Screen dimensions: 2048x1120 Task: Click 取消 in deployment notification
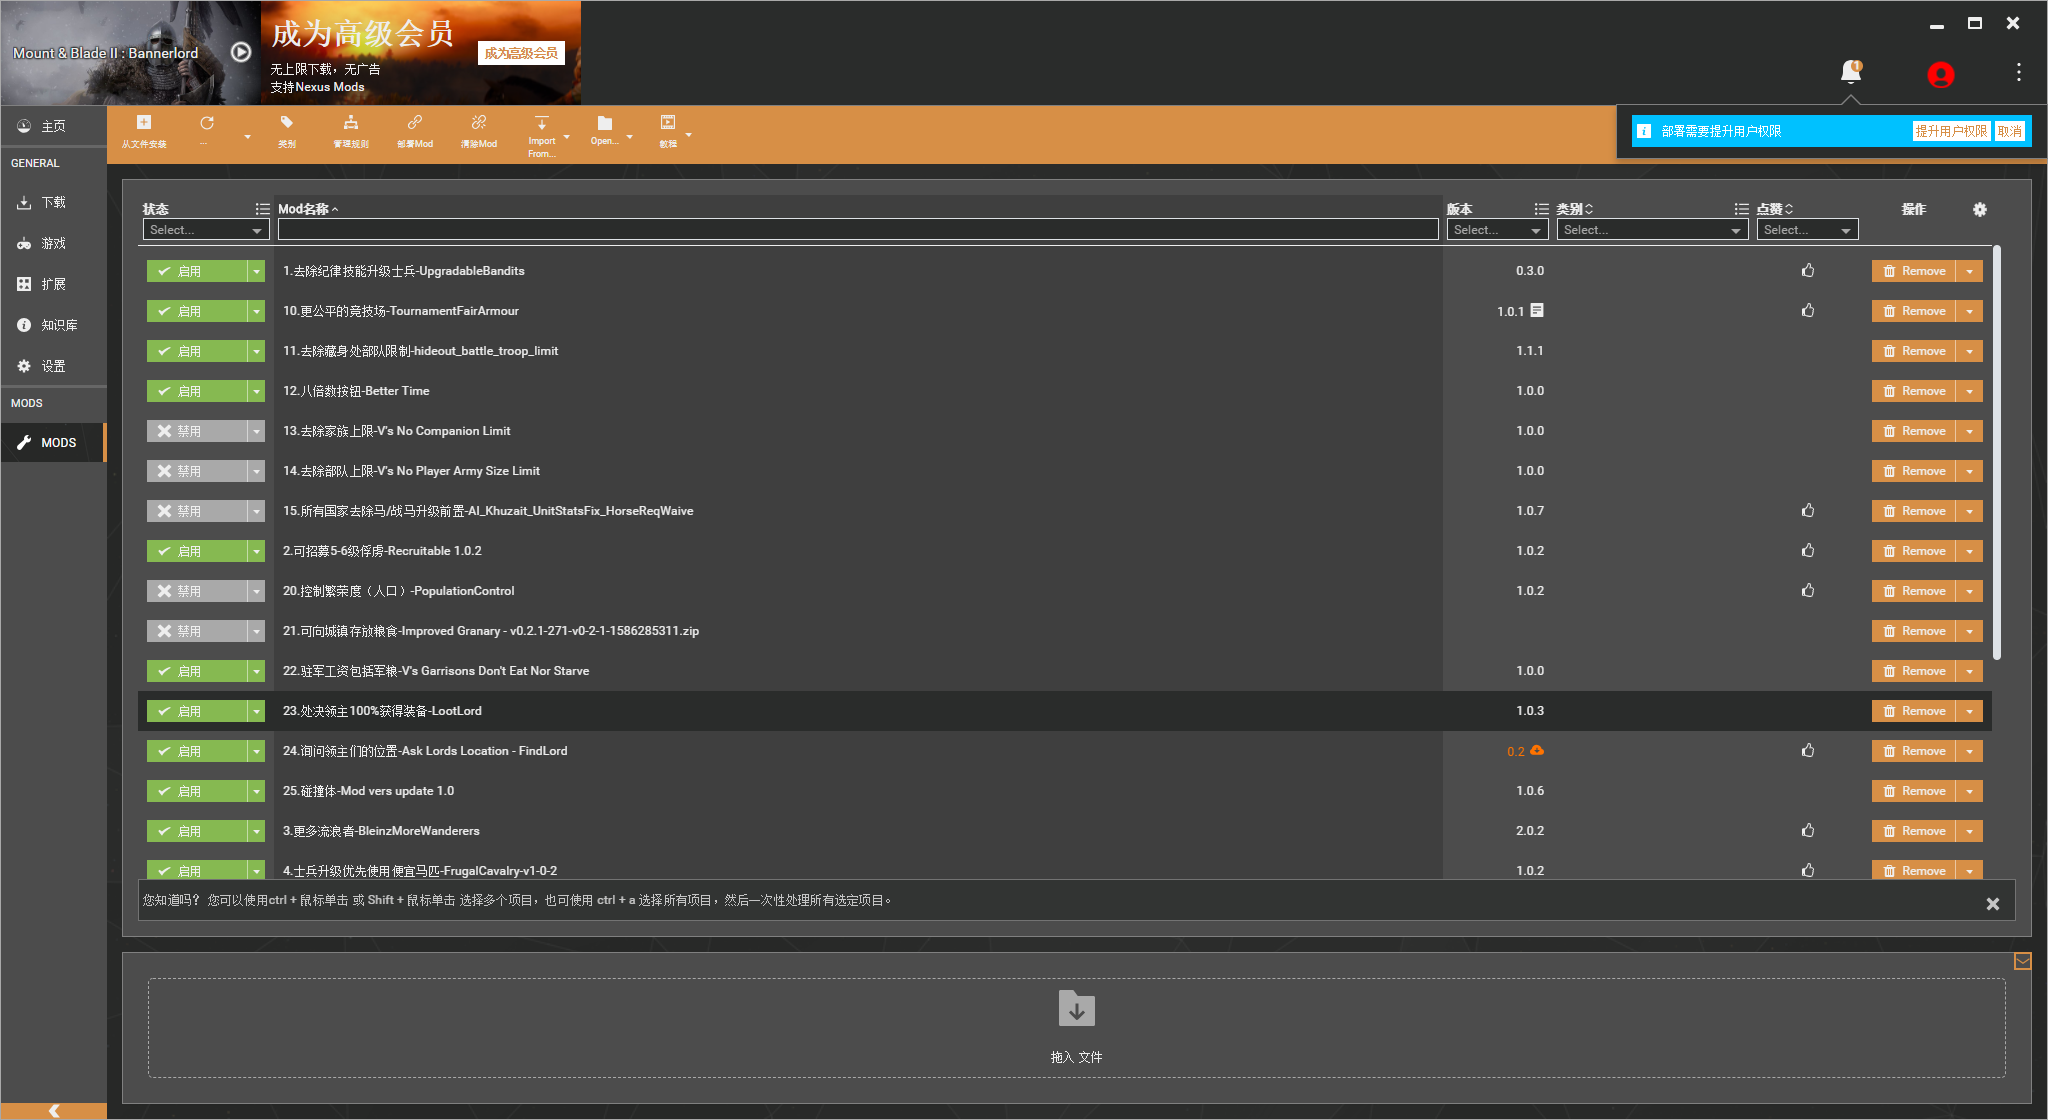pos(2009,131)
